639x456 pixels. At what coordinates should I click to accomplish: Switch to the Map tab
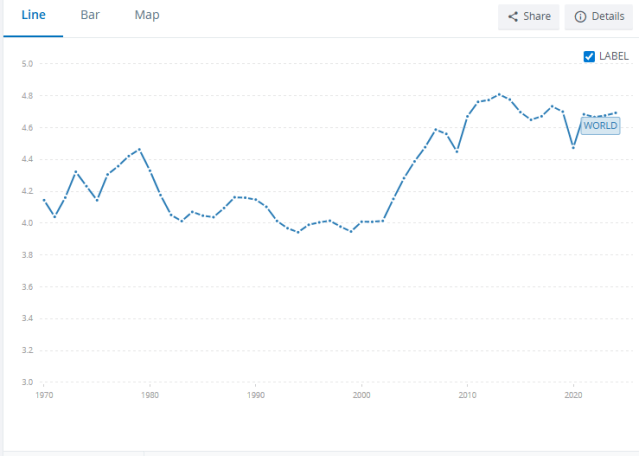coord(146,16)
